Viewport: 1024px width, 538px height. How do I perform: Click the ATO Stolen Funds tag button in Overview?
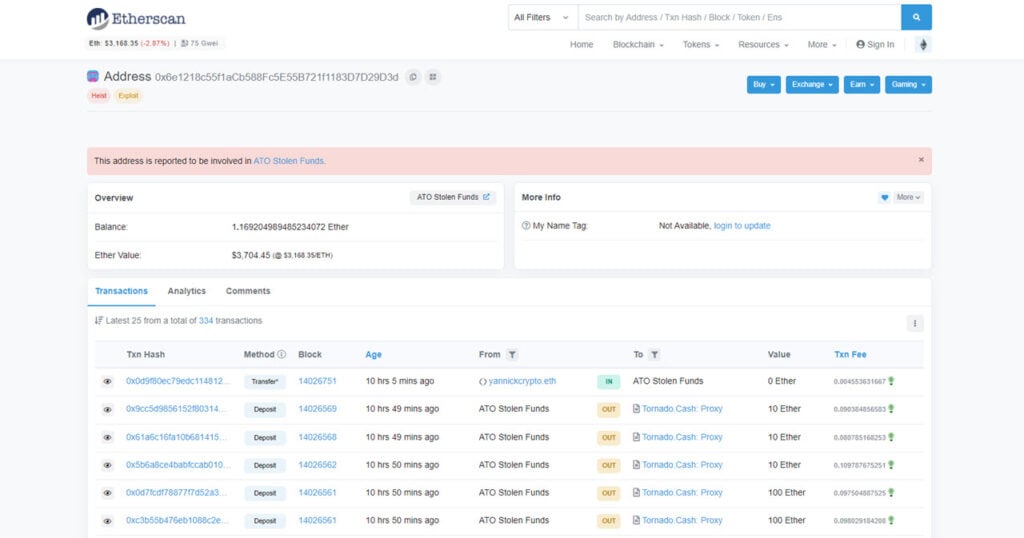(x=453, y=197)
